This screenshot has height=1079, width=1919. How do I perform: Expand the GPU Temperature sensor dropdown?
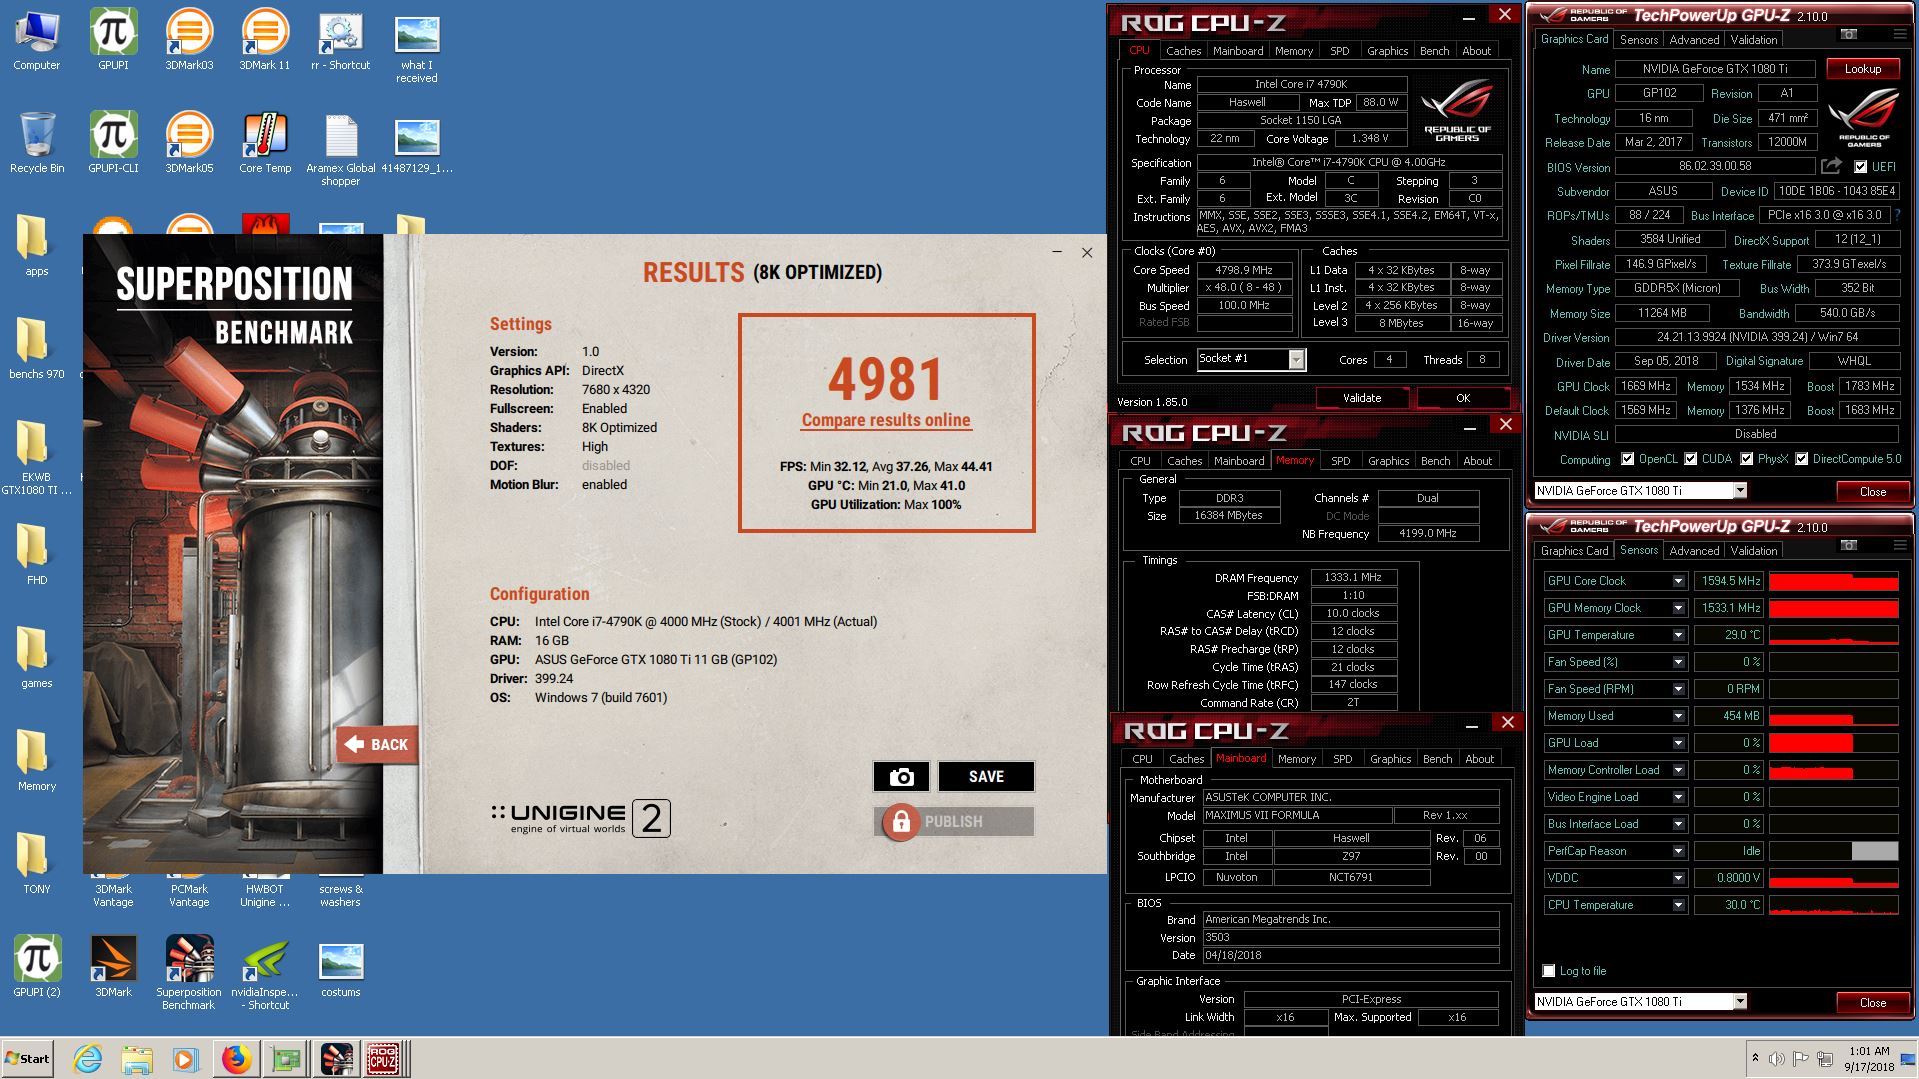pyautogui.click(x=1678, y=635)
